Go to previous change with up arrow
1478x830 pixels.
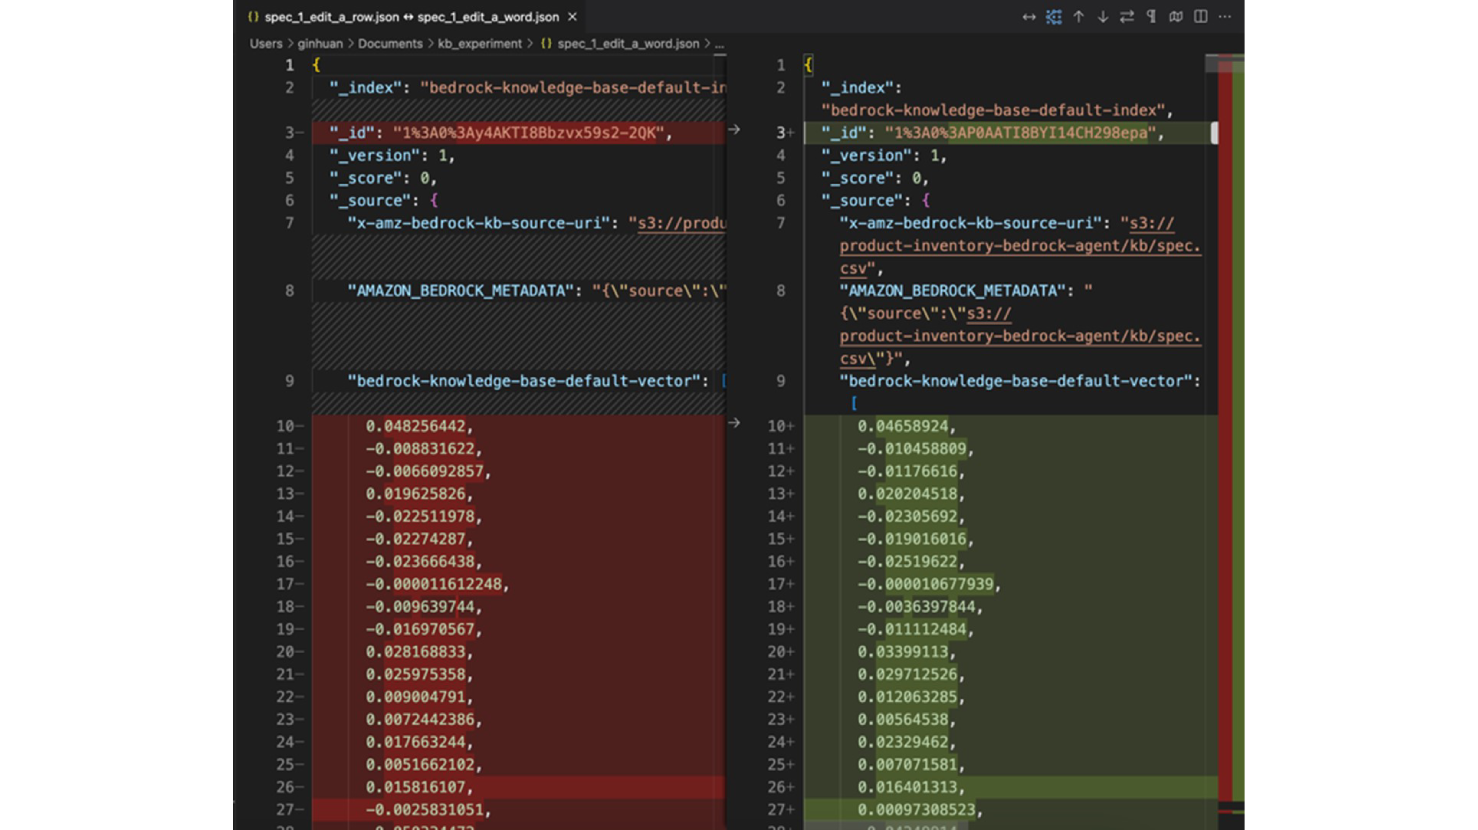(x=1078, y=17)
